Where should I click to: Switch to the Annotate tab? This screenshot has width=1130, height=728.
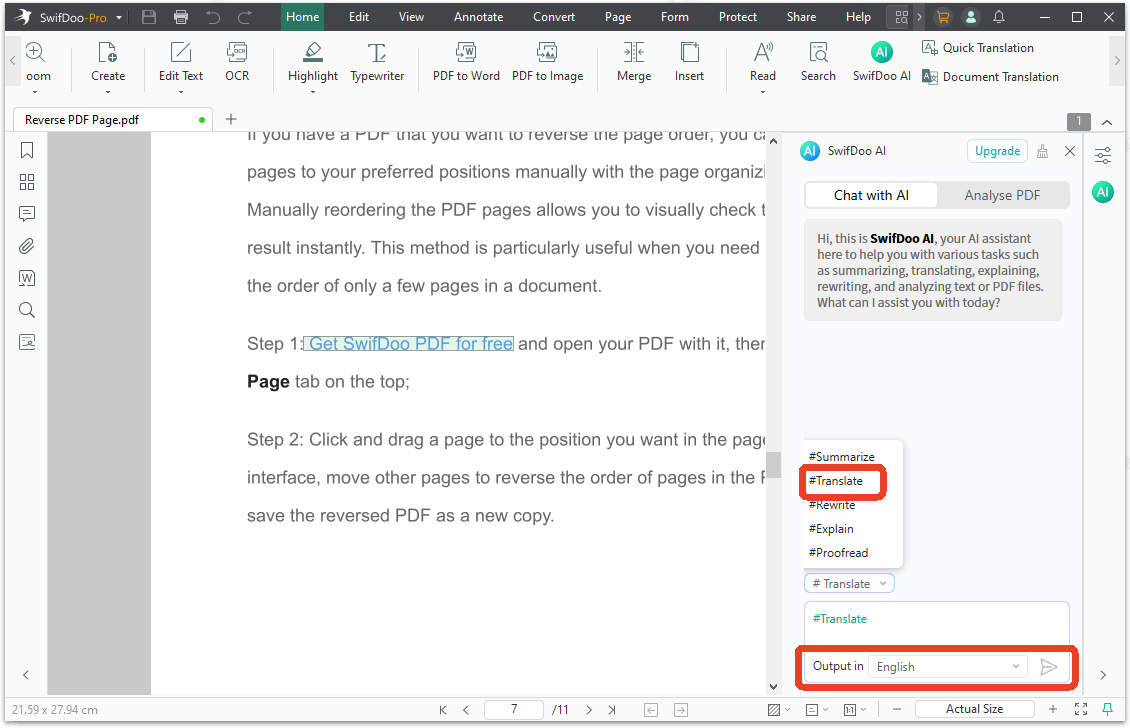[x=479, y=17]
